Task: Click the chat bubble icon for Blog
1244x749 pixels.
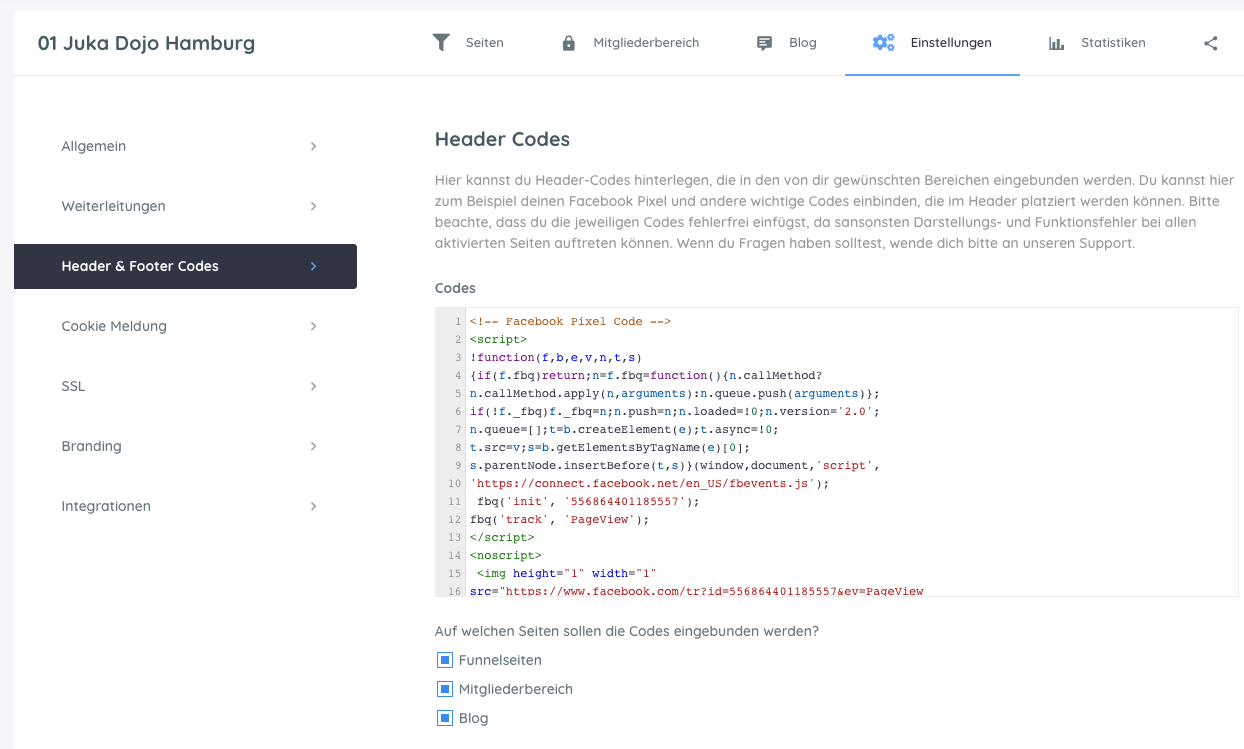Action: pyautogui.click(x=765, y=43)
